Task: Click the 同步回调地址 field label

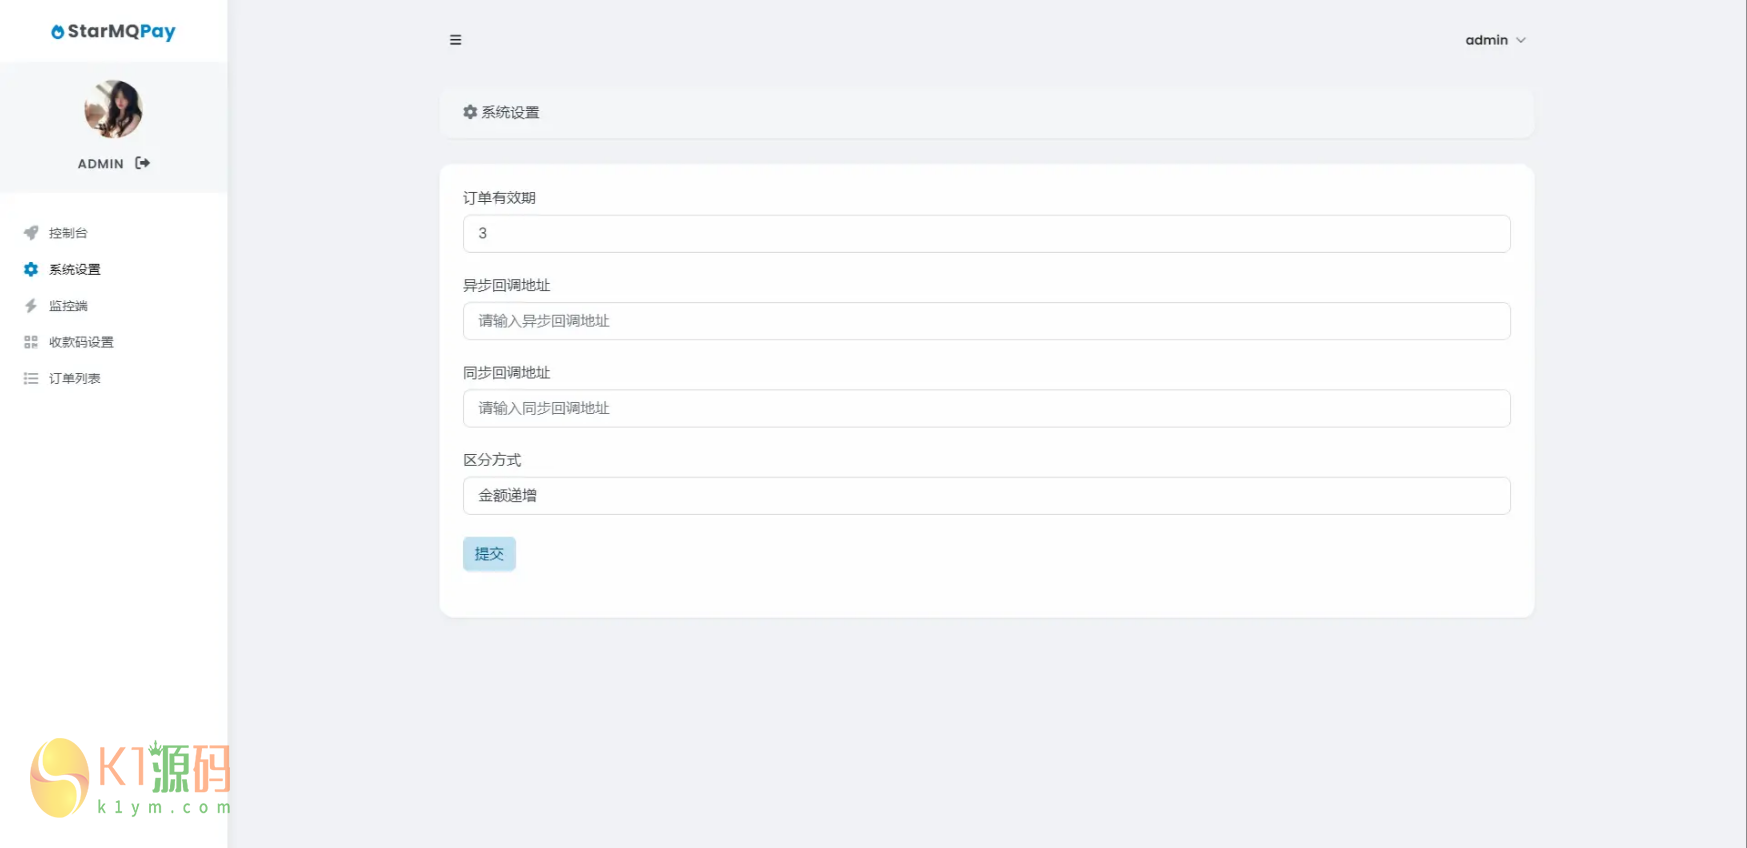Action: pos(507,373)
